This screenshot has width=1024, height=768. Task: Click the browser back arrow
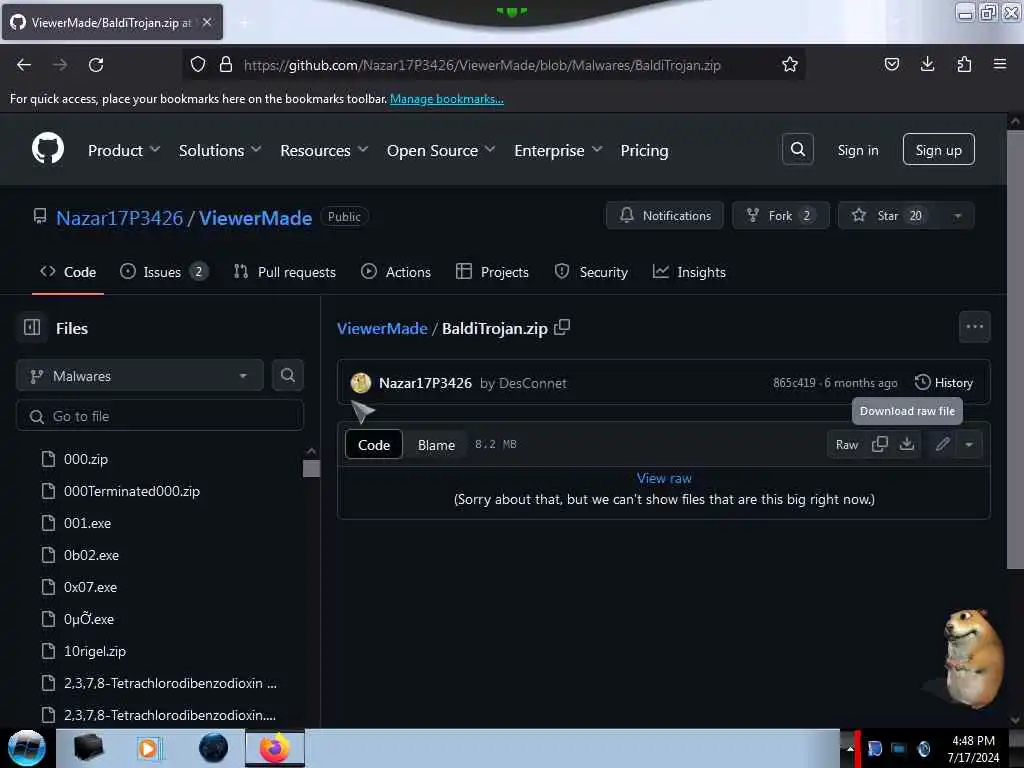click(x=24, y=65)
